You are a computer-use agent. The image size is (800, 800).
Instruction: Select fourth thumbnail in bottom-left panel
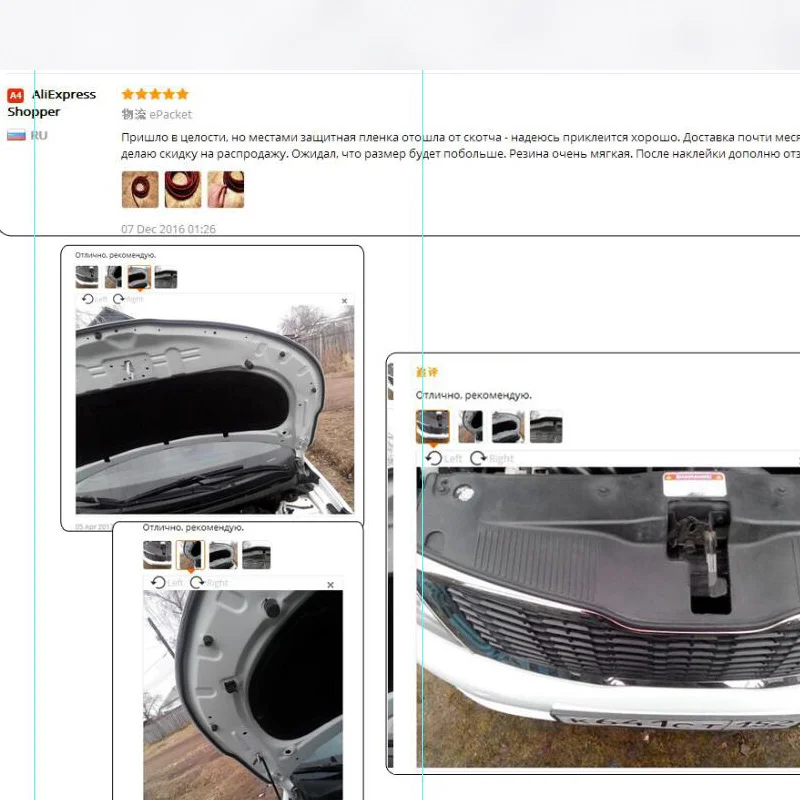click(257, 555)
